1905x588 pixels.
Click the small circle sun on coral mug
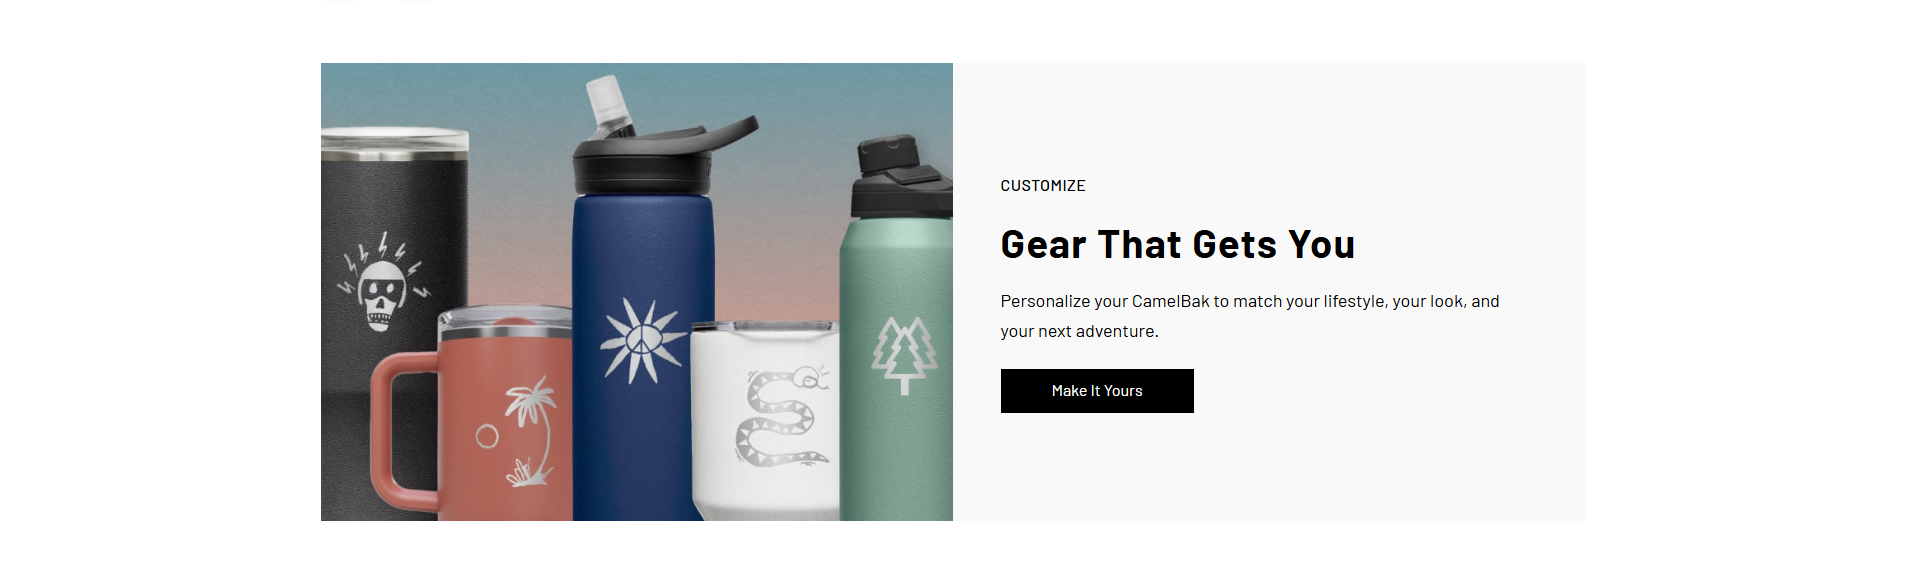point(487,436)
